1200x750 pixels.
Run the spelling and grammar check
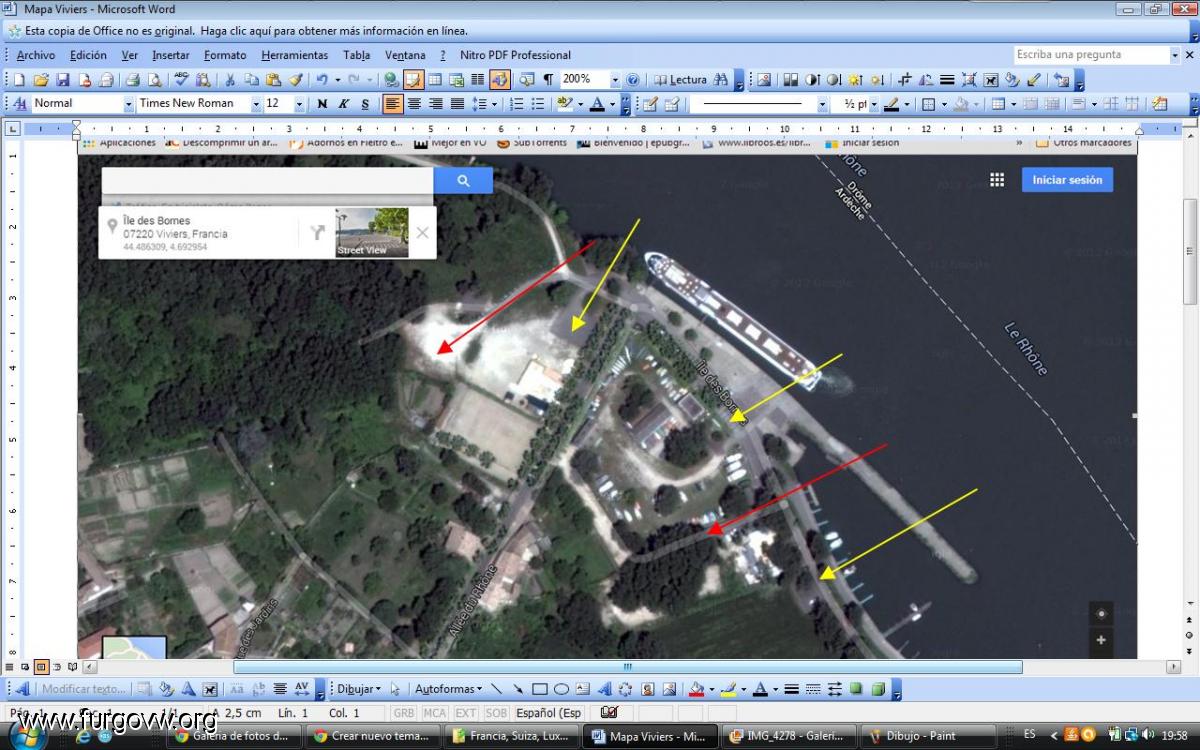181,80
